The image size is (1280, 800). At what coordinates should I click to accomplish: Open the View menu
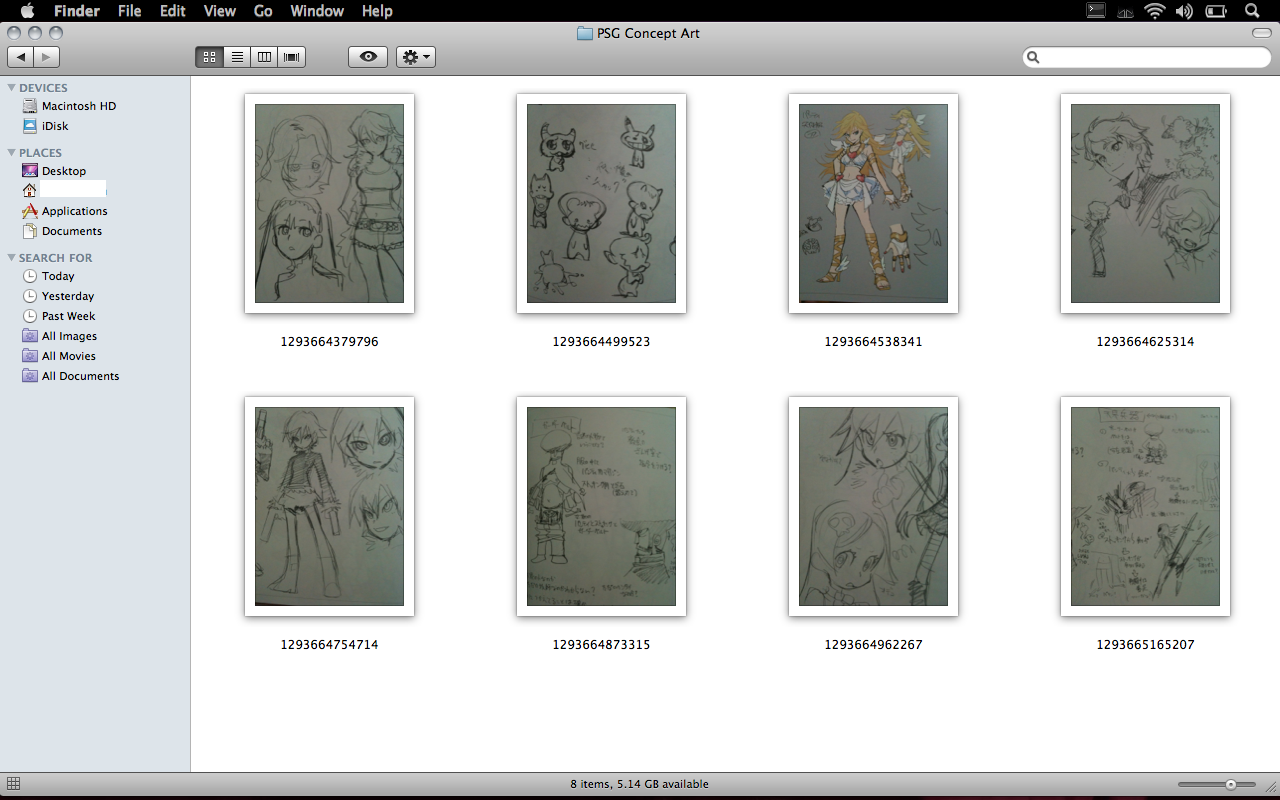coord(219,11)
